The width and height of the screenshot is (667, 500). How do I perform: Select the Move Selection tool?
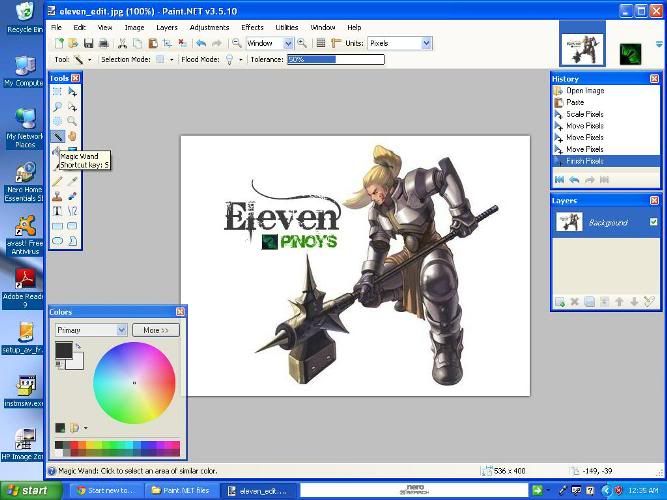72,106
